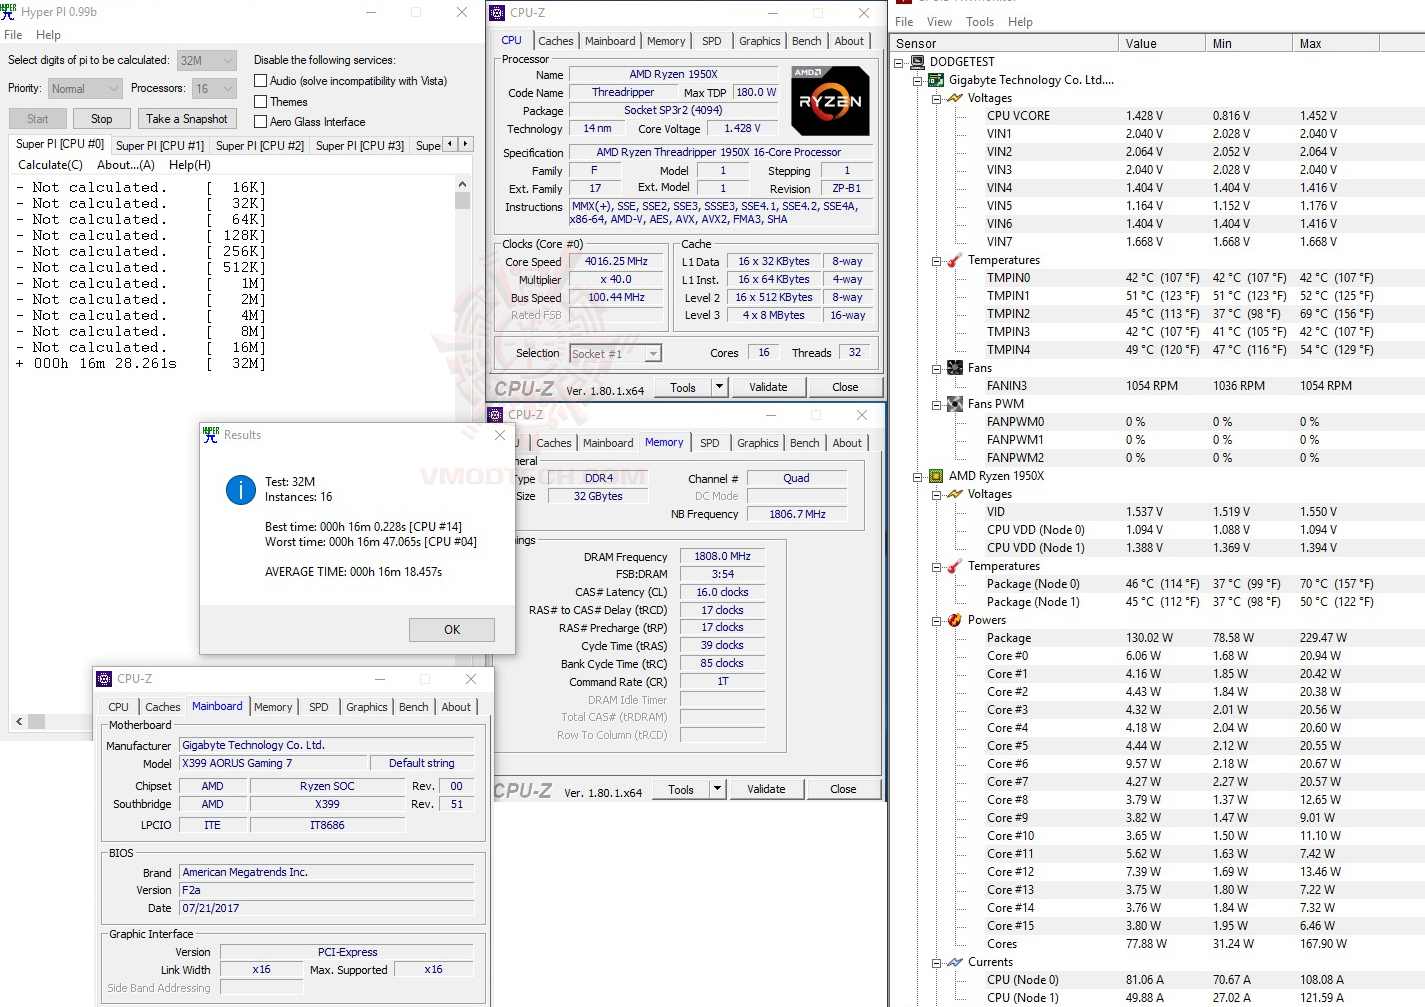Collapse the Currents tree node
The image size is (1425, 1007).
click(936, 962)
